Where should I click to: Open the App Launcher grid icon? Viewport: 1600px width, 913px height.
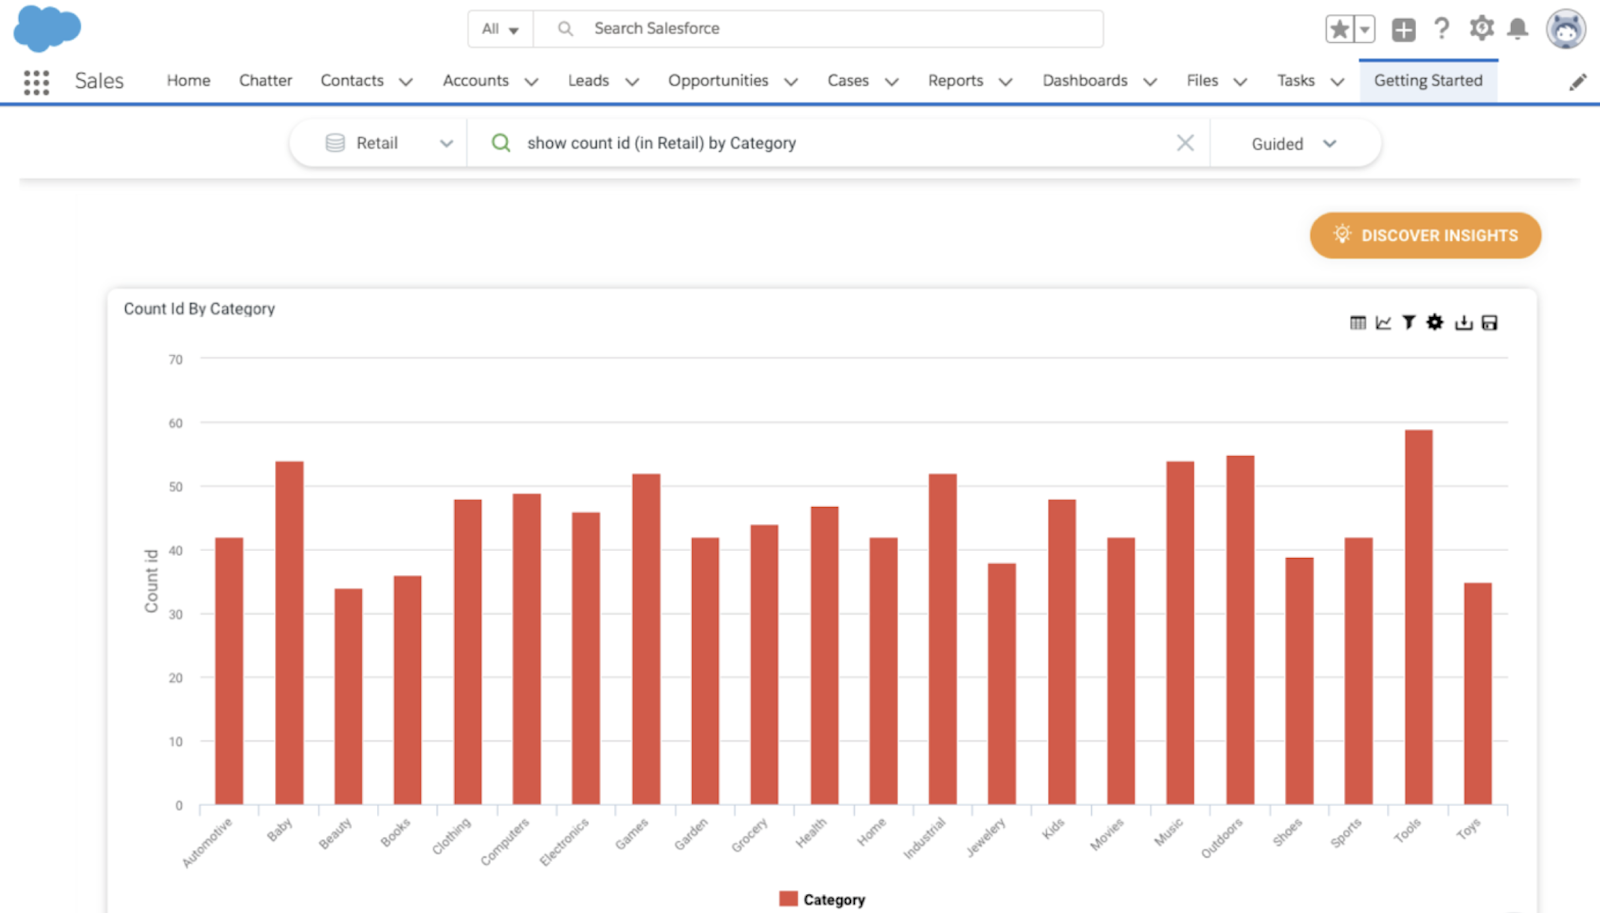point(37,82)
